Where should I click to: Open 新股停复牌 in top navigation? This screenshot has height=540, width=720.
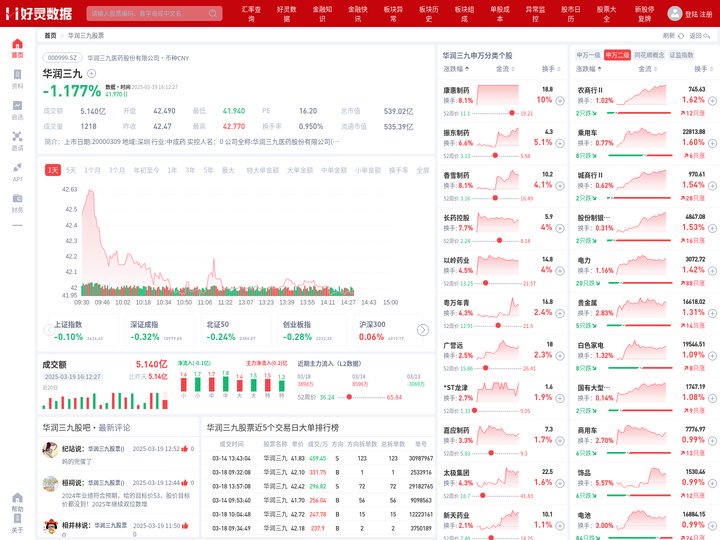[645, 14]
